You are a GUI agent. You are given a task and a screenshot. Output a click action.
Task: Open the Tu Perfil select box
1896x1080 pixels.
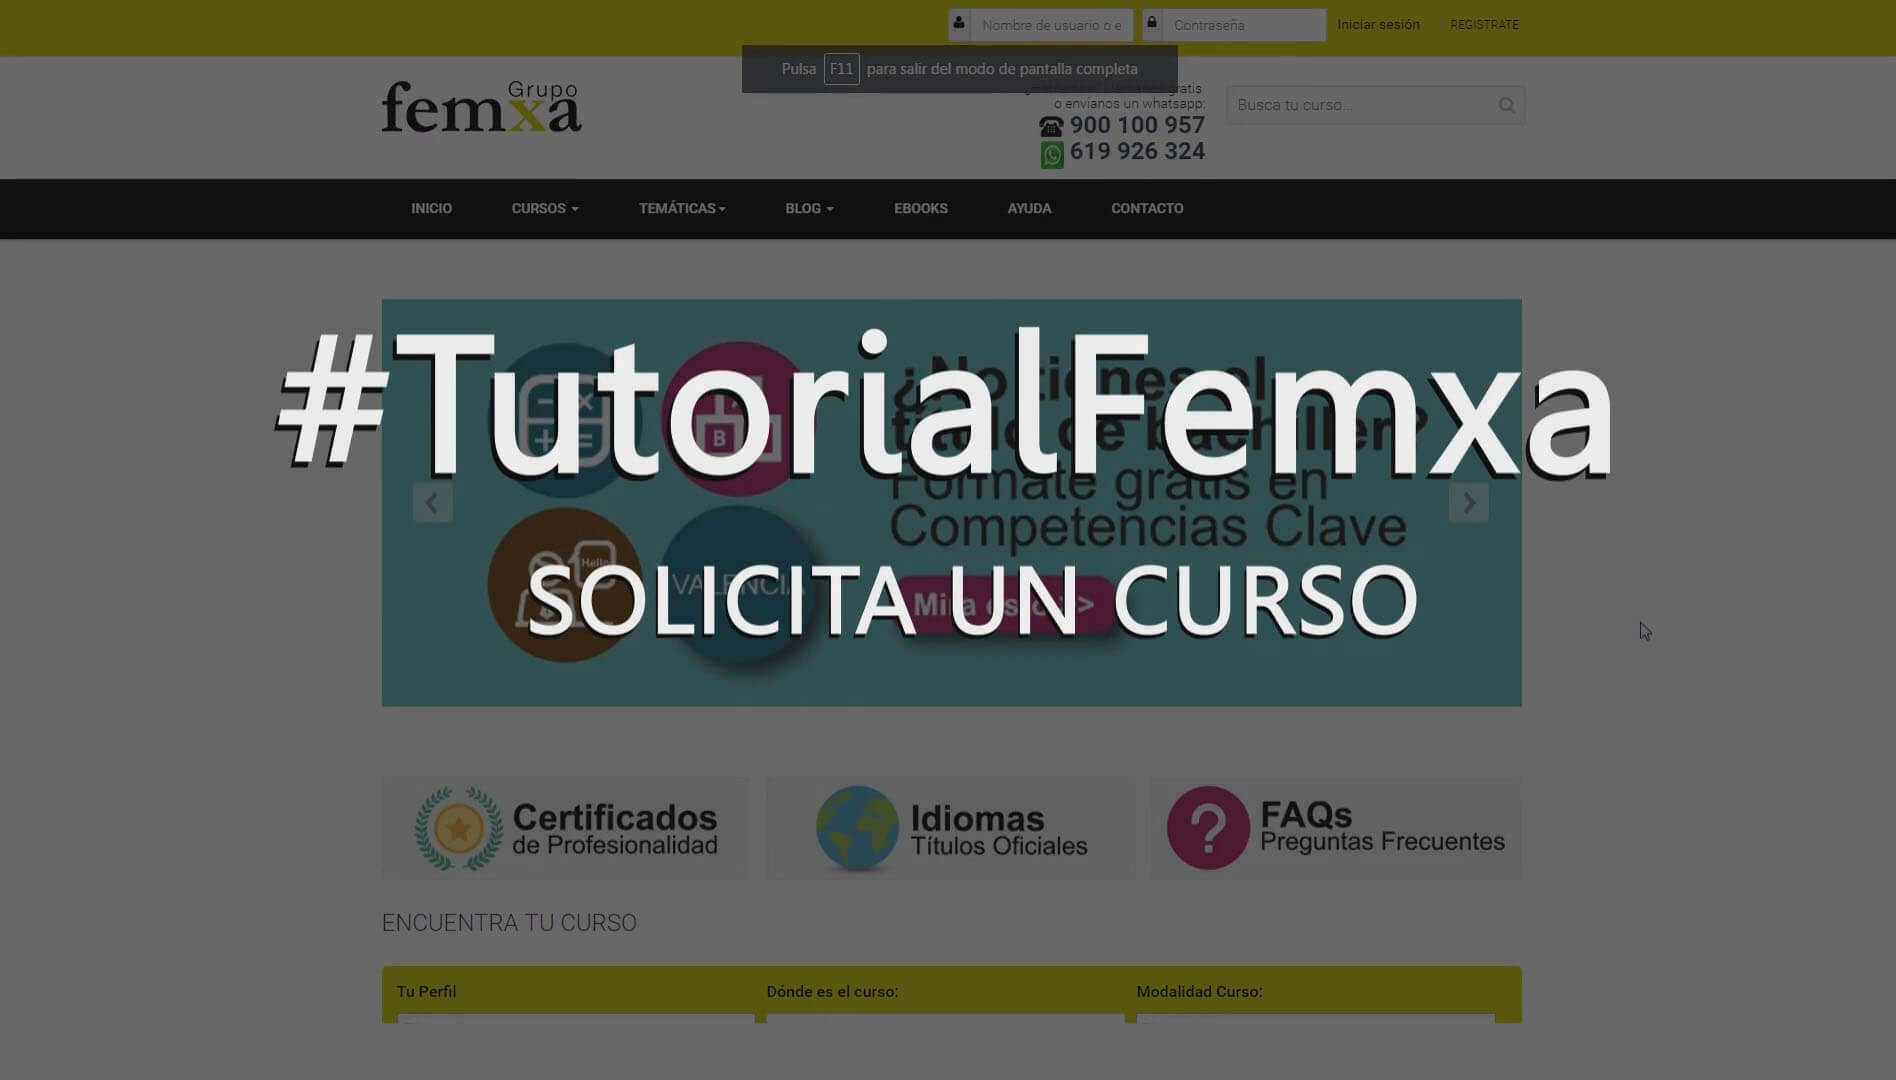(x=576, y=1019)
